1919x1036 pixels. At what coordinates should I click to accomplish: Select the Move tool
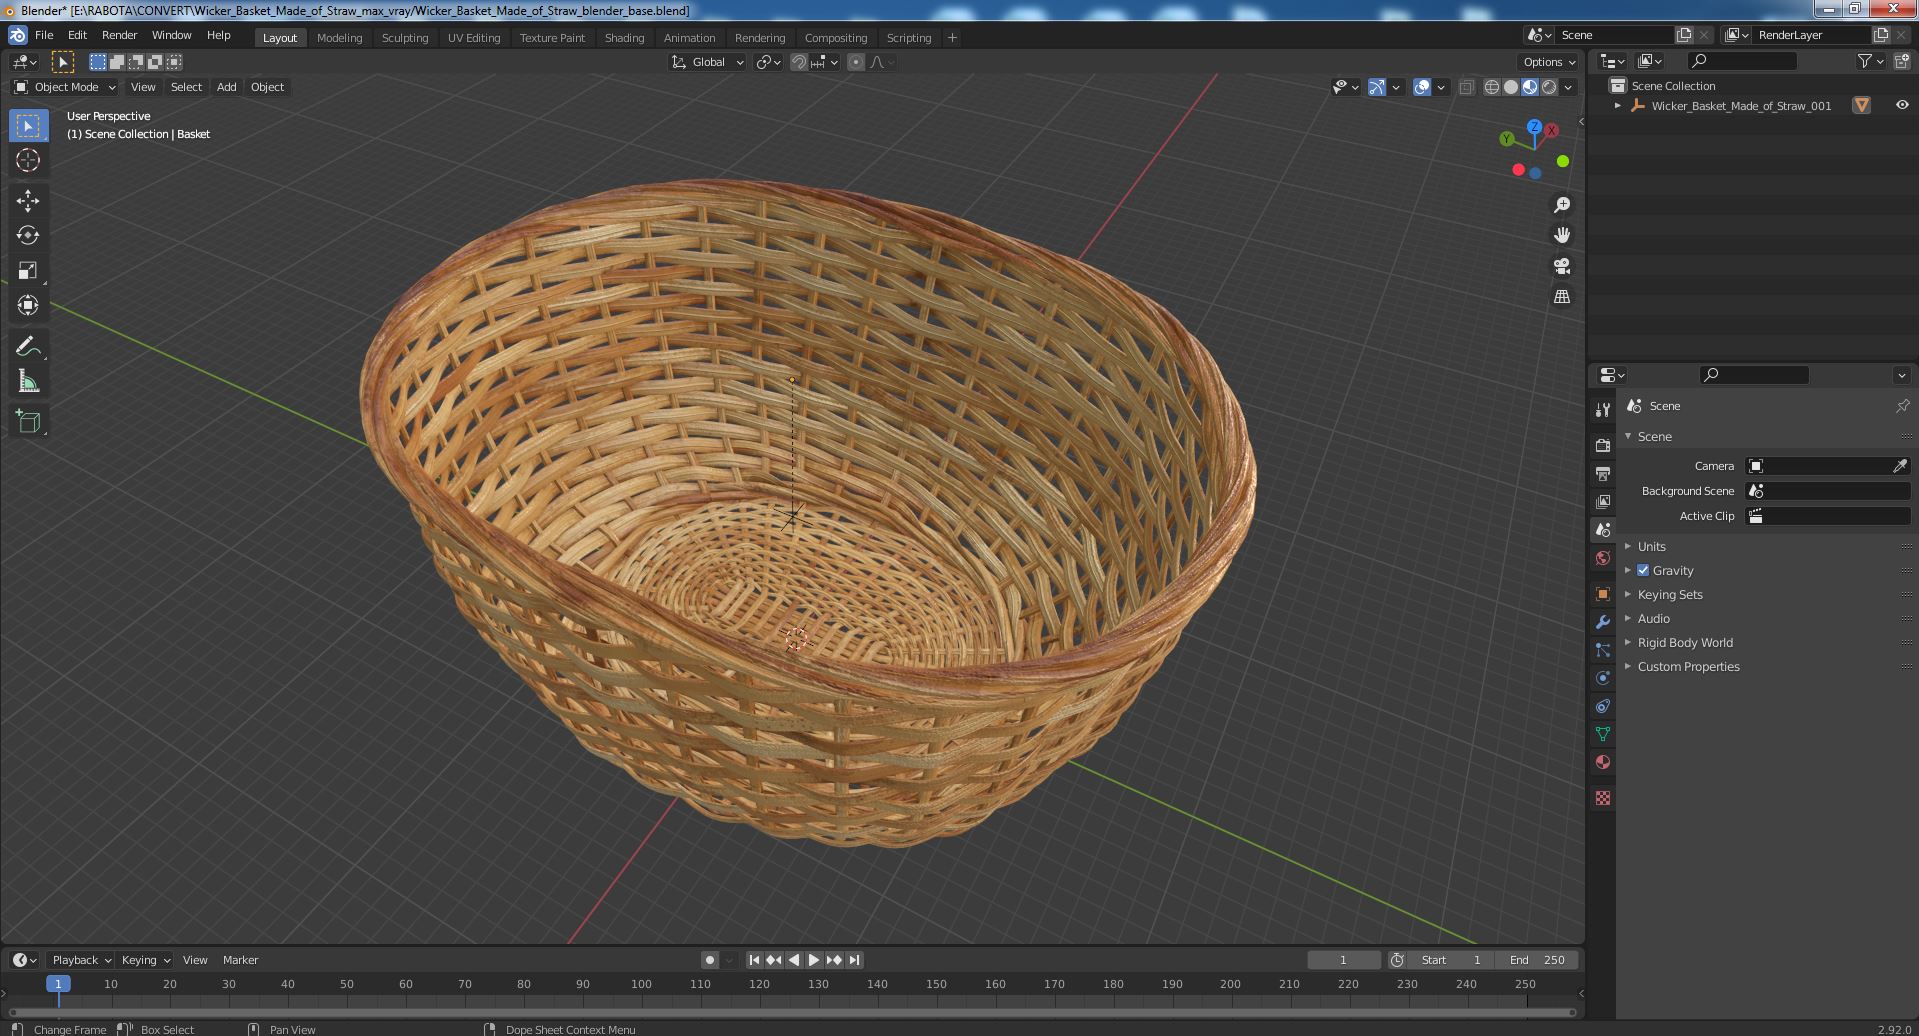(28, 201)
